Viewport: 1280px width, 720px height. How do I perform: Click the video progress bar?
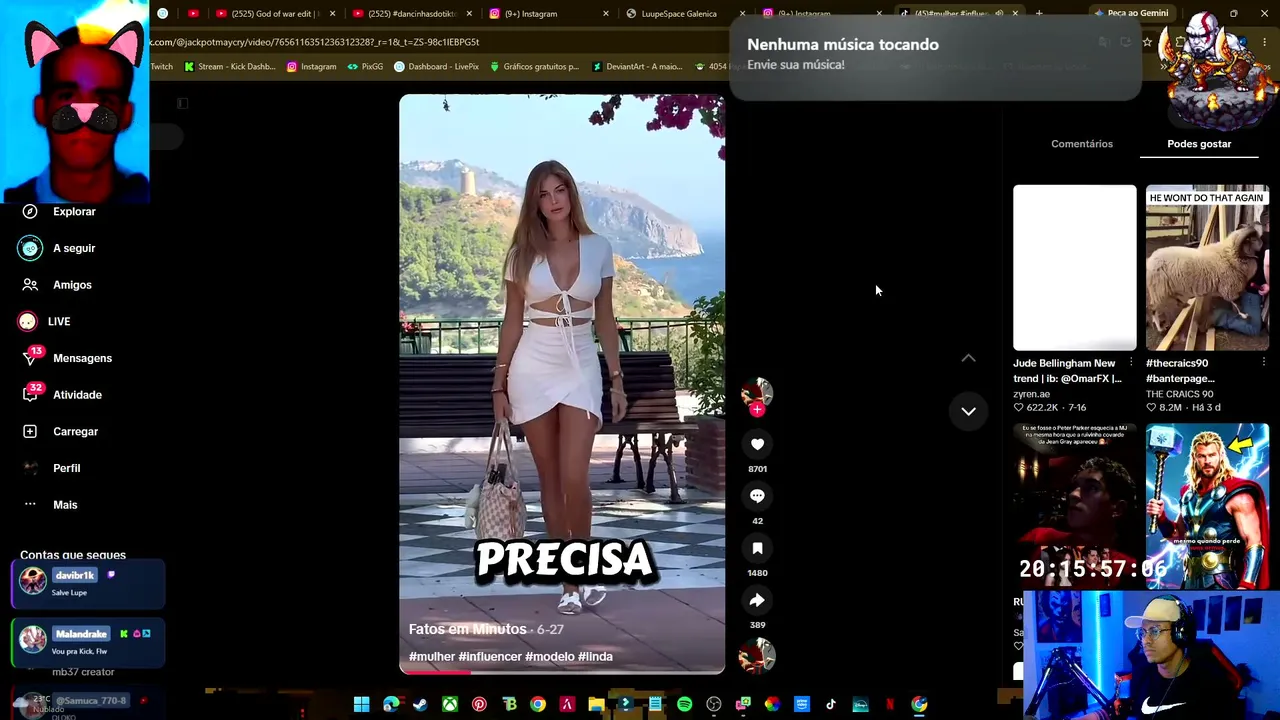tap(562, 672)
